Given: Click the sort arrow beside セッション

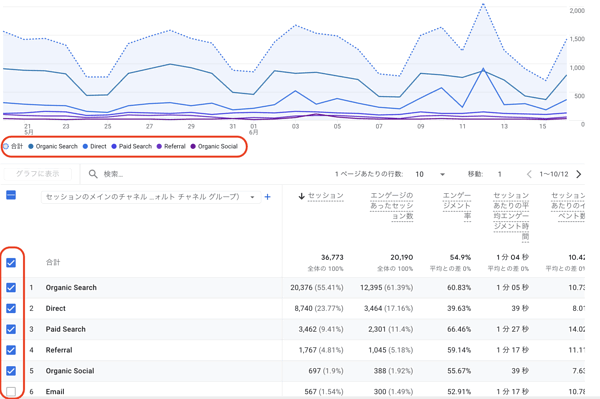Looking at the screenshot, I should (302, 196).
